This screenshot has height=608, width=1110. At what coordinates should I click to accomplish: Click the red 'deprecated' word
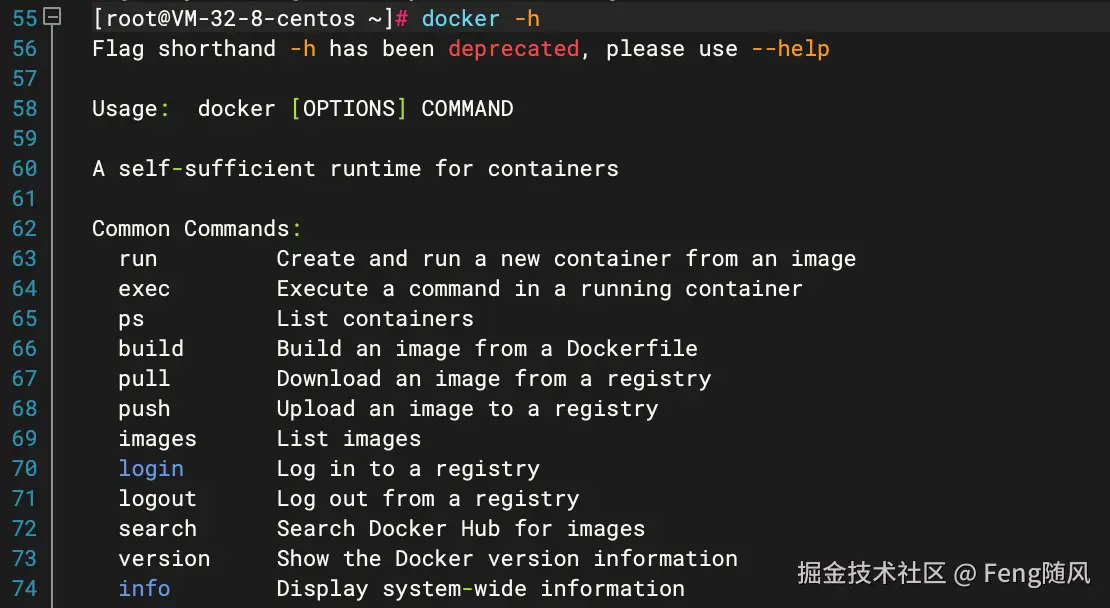click(x=513, y=48)
